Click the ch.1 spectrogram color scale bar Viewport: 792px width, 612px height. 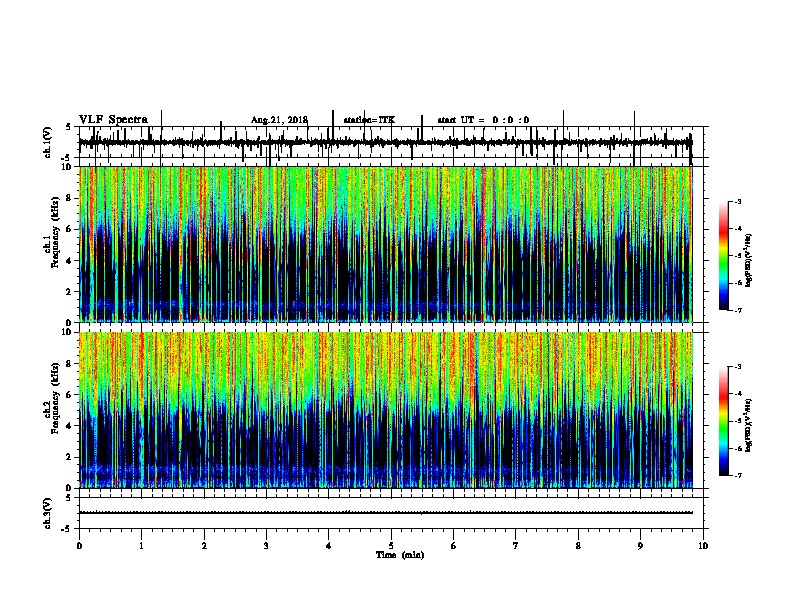pyautogui.click(x=724, y=255)
